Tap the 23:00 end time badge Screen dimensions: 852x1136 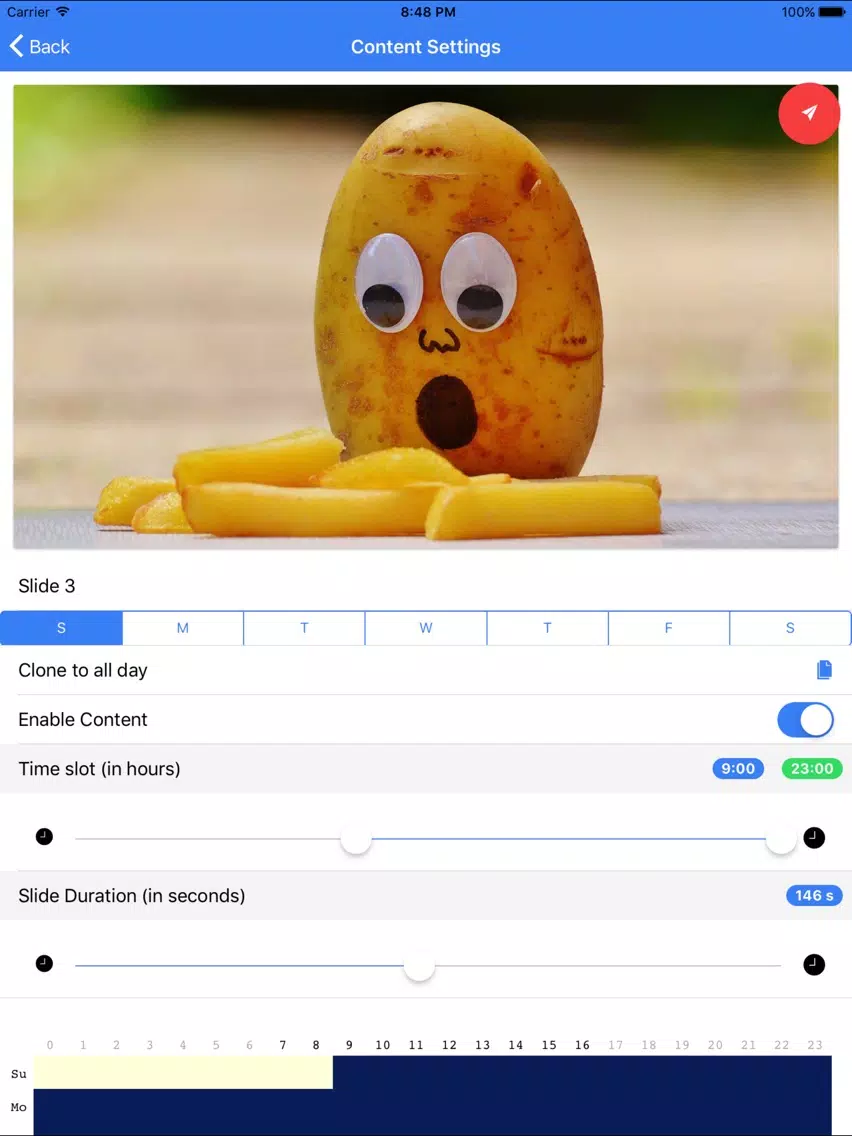pyautogui.click(x=811, y=769)
